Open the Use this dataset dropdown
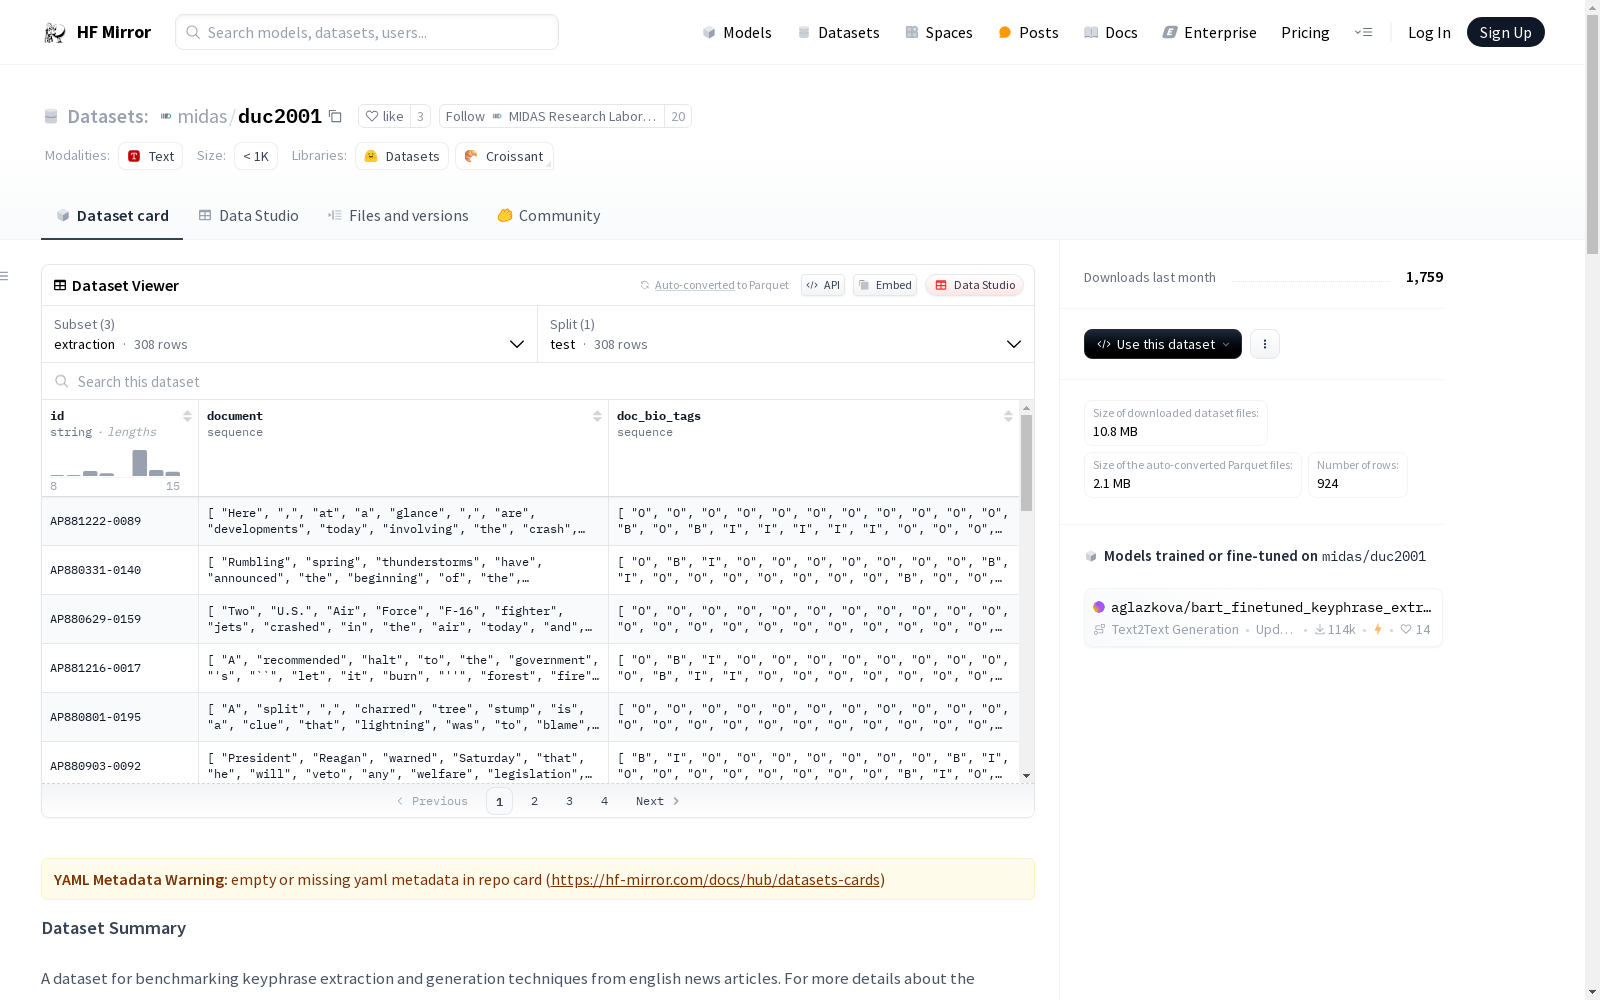Screen dimensions: 1600x1000 pyautogui.click(x=1163, y=344)
